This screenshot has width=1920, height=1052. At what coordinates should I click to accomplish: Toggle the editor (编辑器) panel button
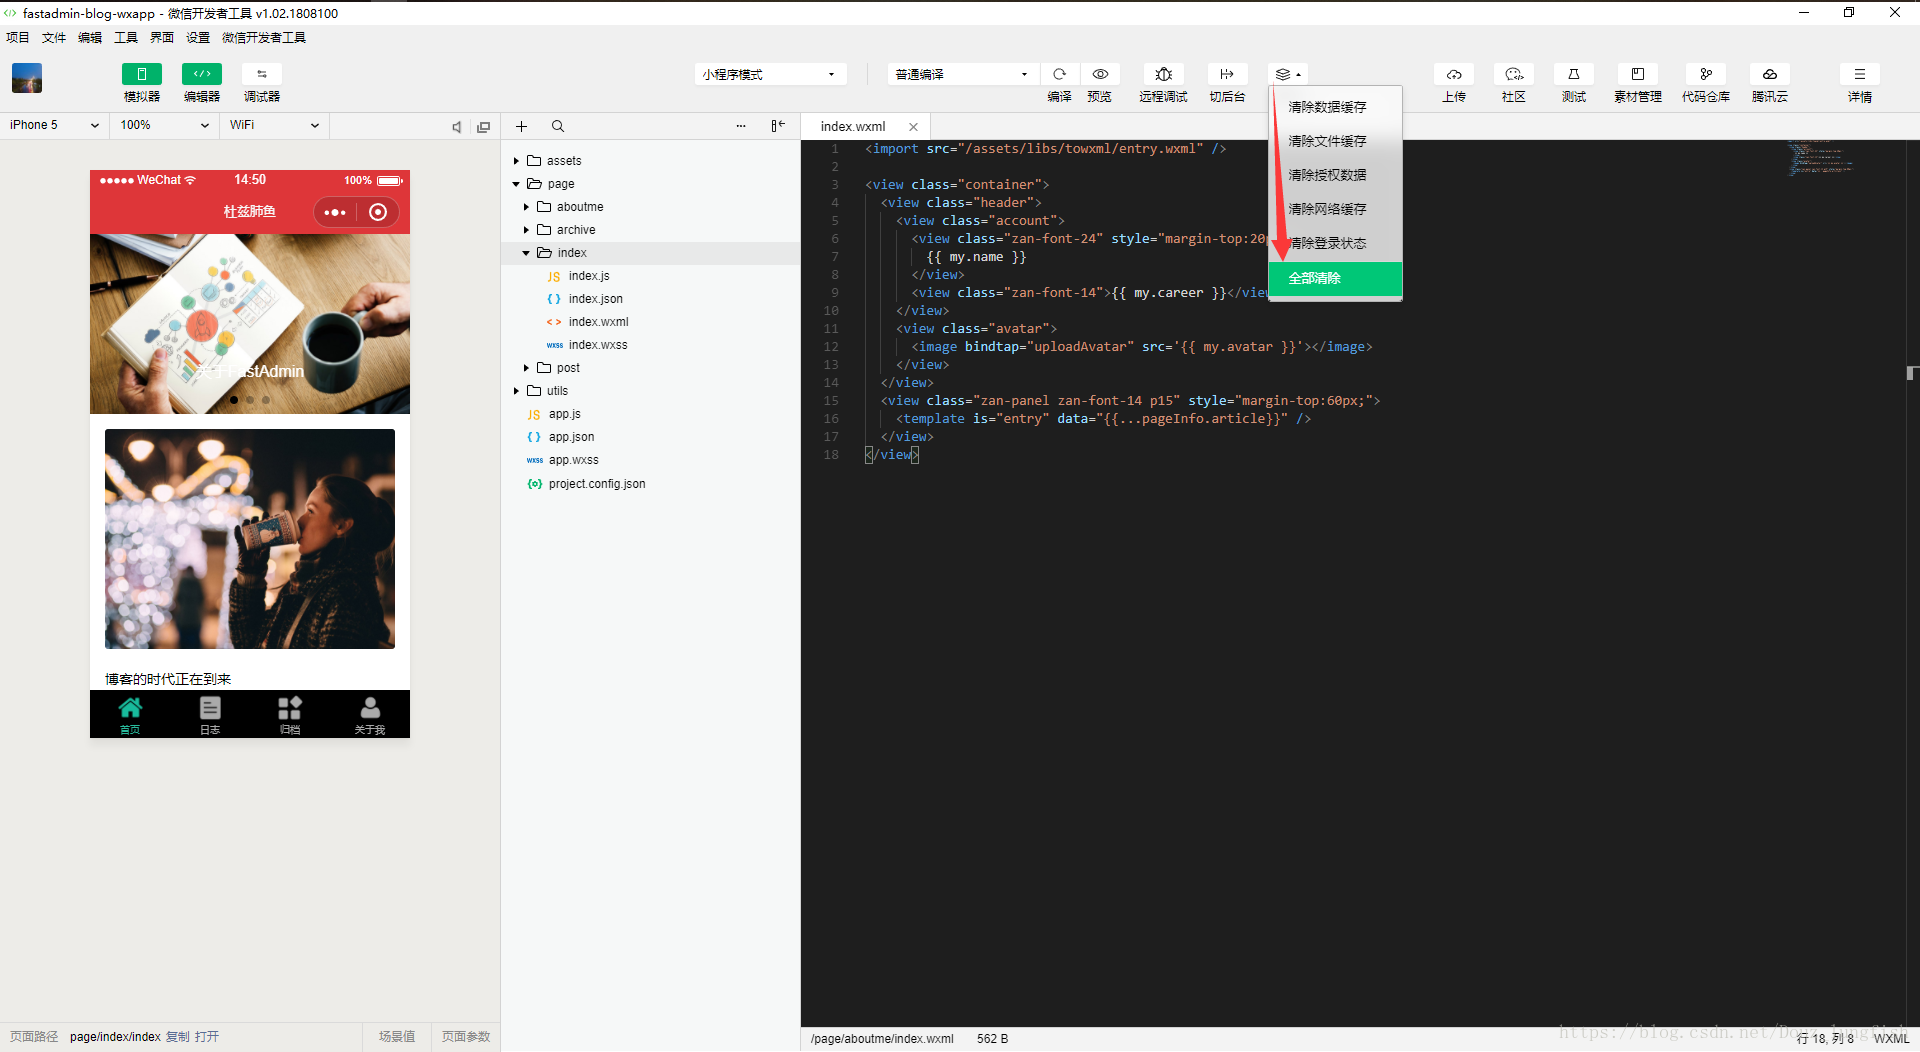[x=202, y=75]
